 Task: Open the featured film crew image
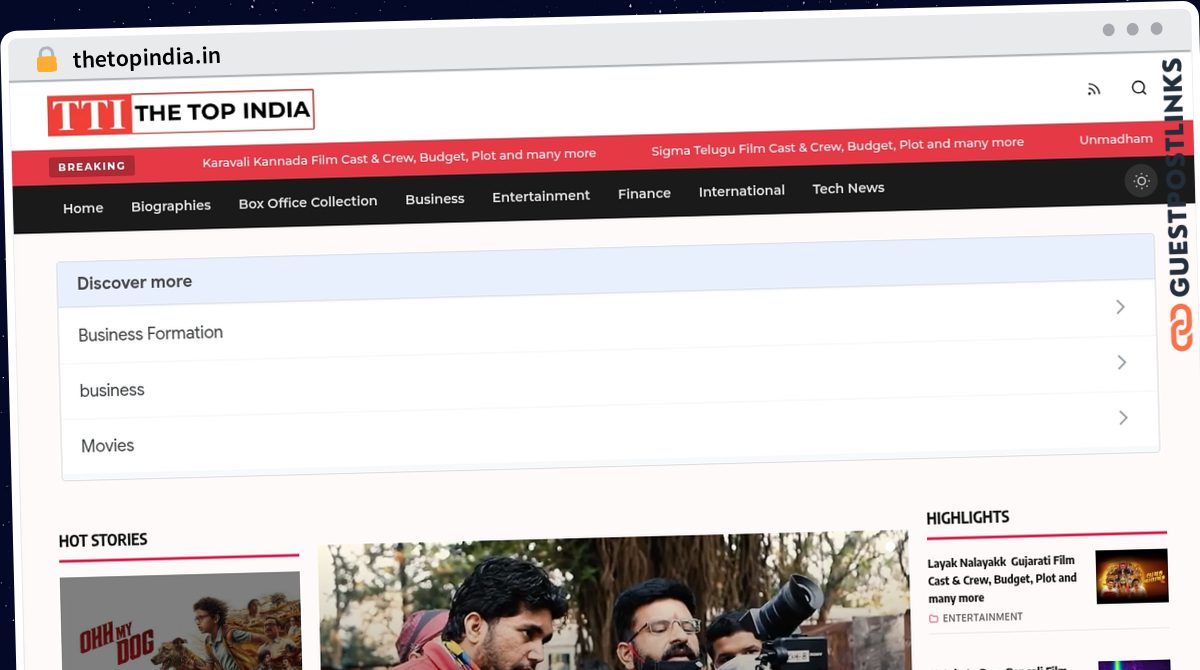pos(614,601)
